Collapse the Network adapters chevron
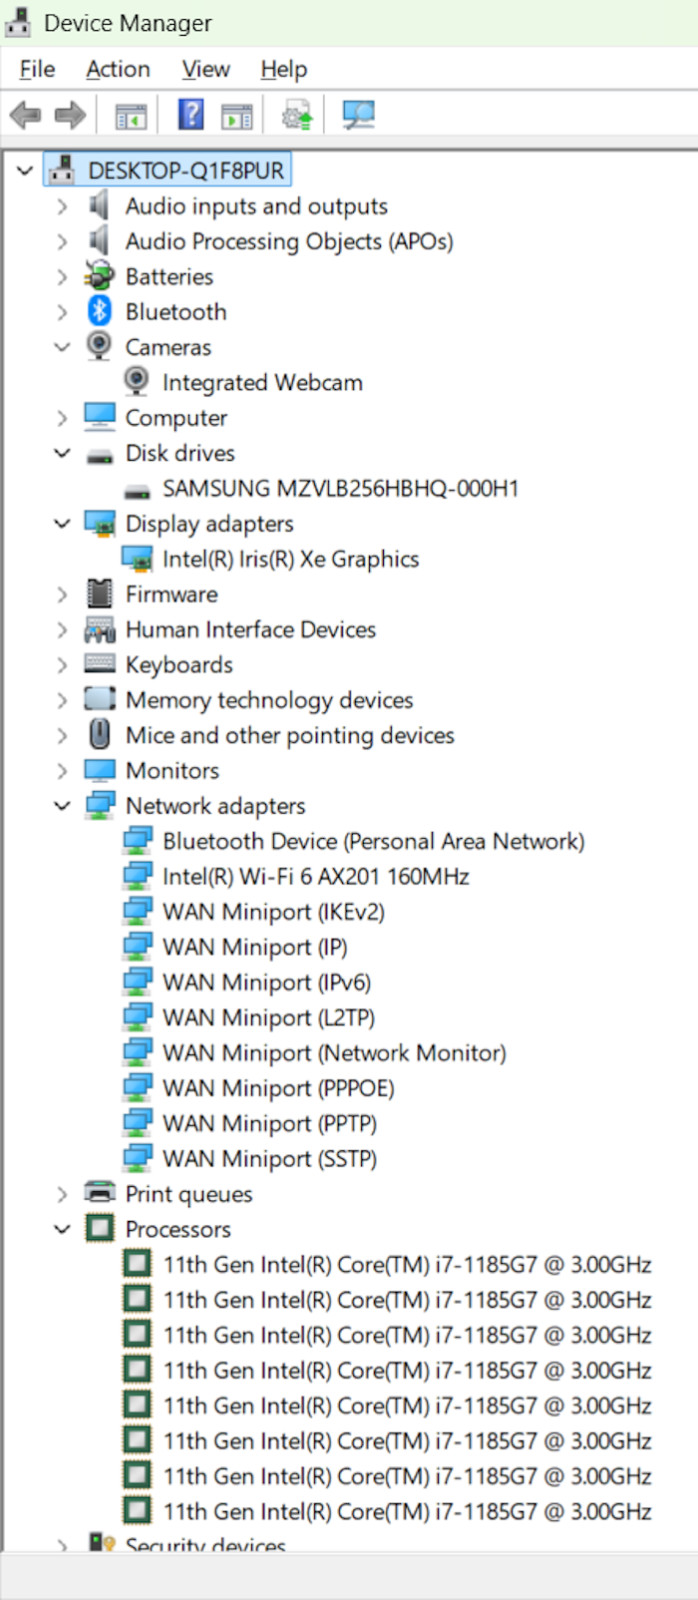 (x=62, y=805)
